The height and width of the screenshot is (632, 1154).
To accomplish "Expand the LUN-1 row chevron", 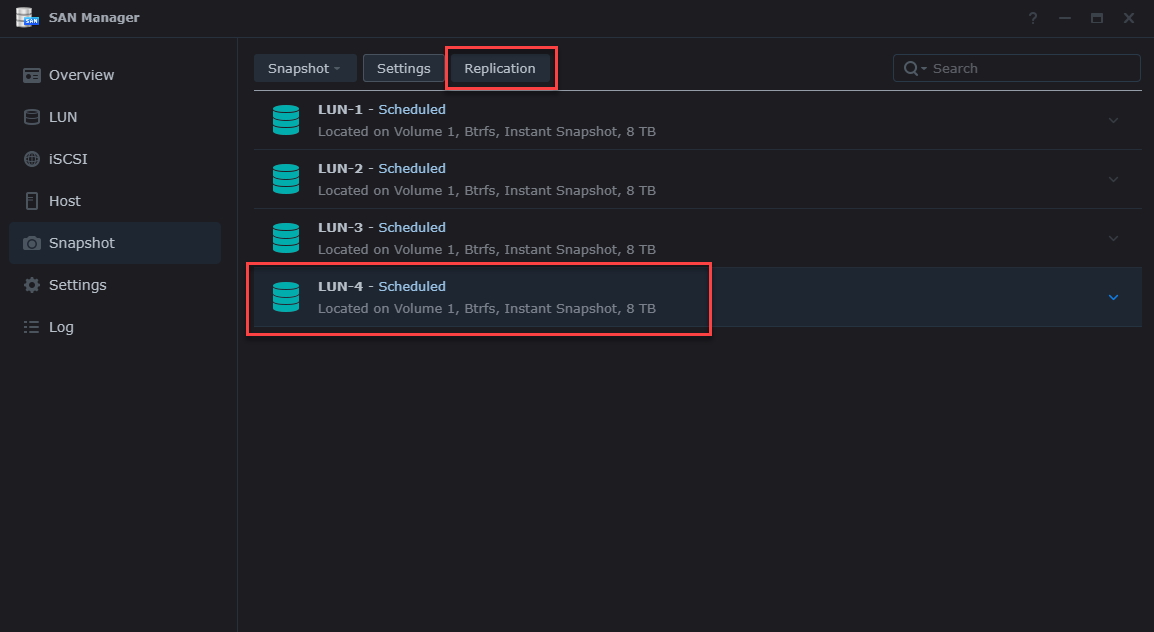I will click(1113, 120).
